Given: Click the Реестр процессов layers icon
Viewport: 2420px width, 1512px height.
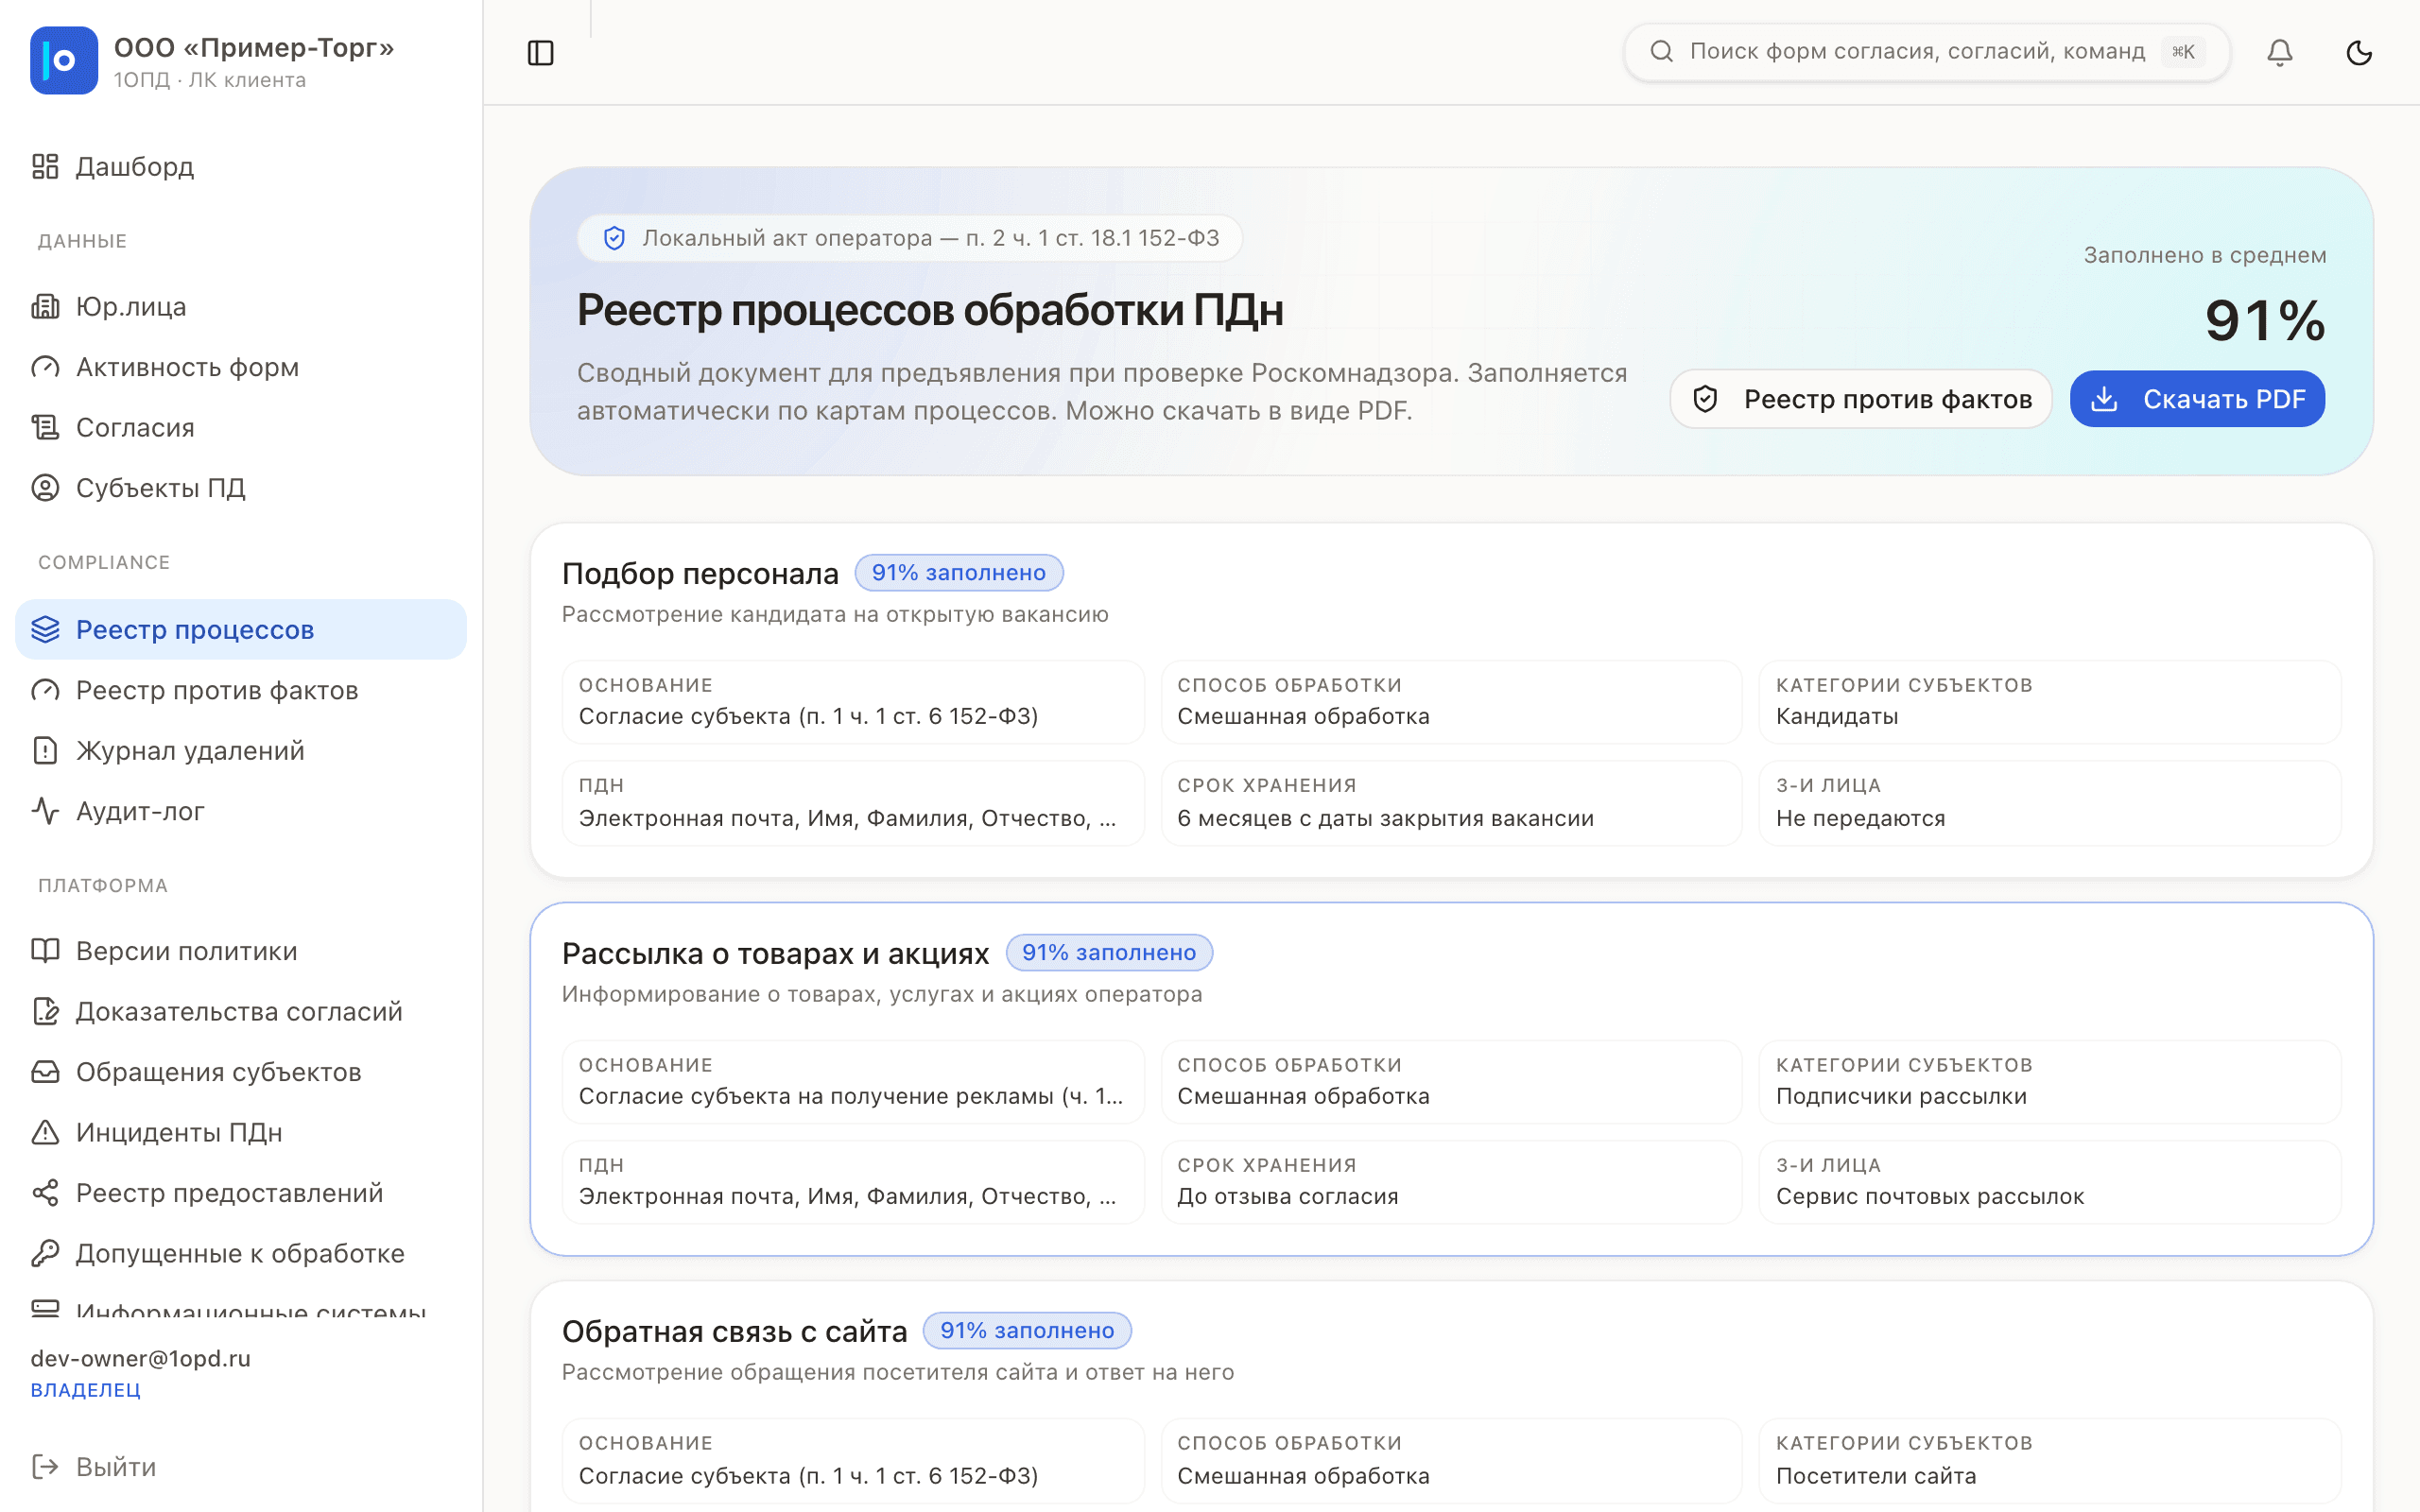Looking at the screenshot, I should point(45,630).
